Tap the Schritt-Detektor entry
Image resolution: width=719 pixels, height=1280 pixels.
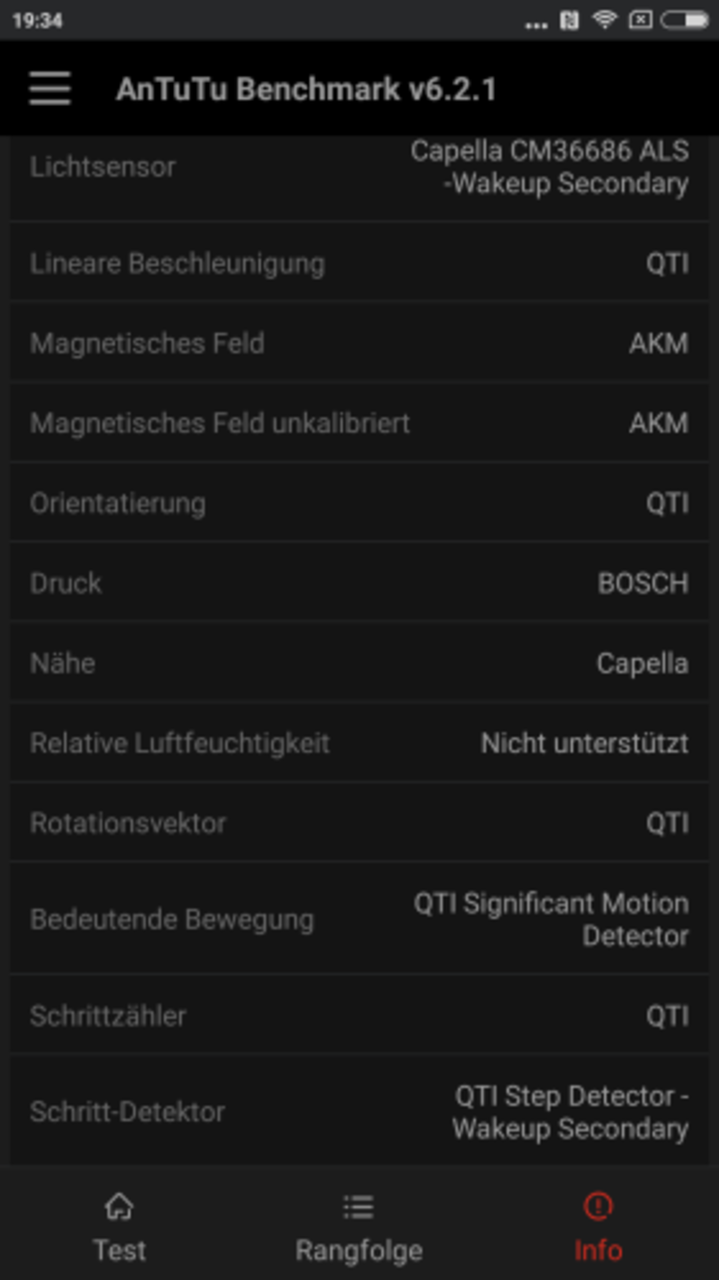[359, 1110]
